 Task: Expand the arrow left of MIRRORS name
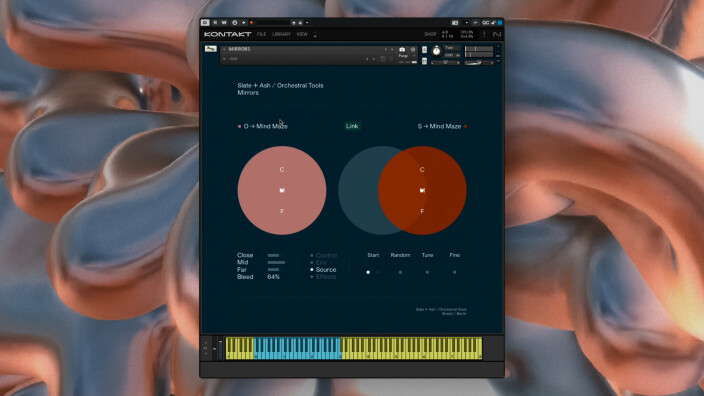(224, 49)
